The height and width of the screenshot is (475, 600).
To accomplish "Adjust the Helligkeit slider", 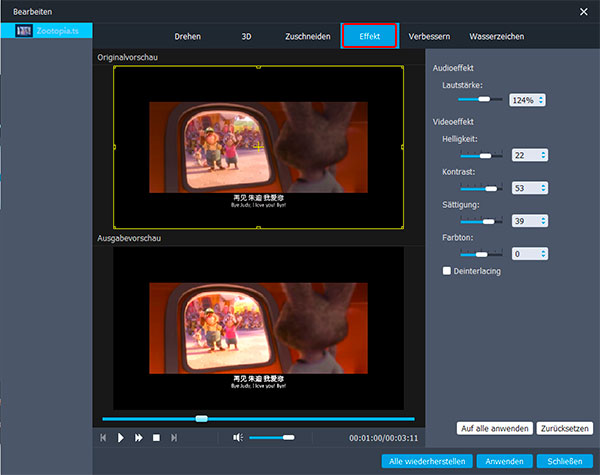I will (x=481, y=155).
